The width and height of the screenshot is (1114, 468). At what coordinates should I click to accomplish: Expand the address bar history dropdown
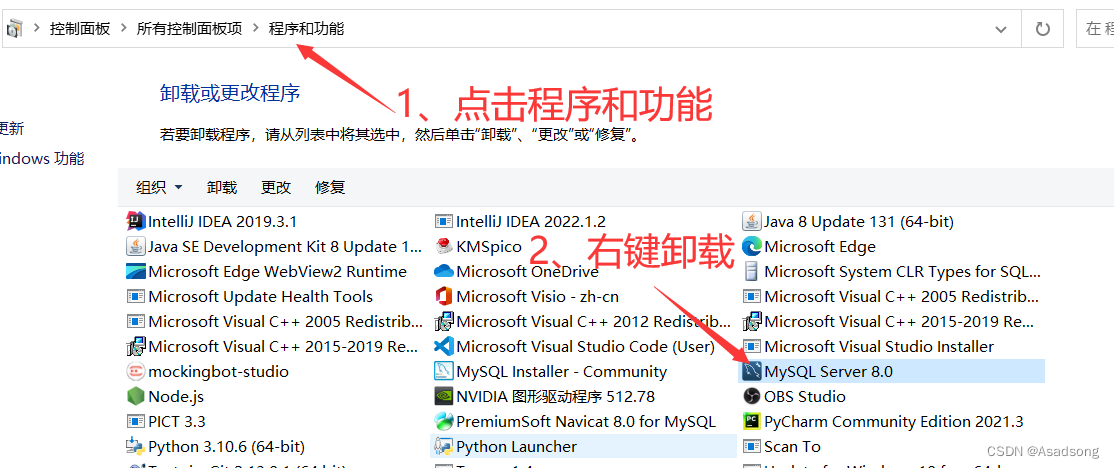point(1000,29)
